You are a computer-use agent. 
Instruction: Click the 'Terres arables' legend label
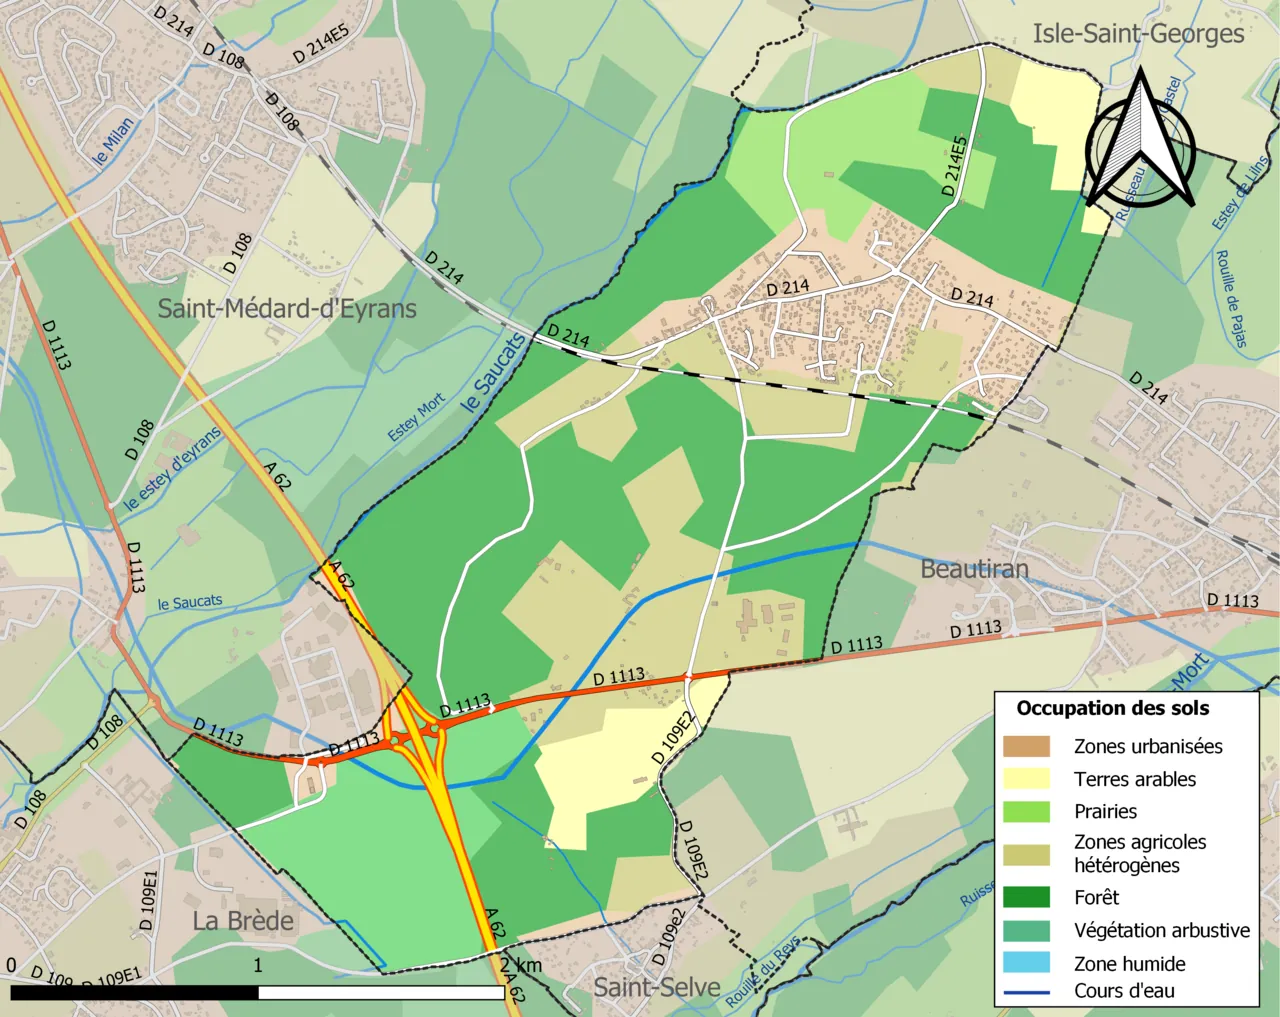(x=1135, y=779)
